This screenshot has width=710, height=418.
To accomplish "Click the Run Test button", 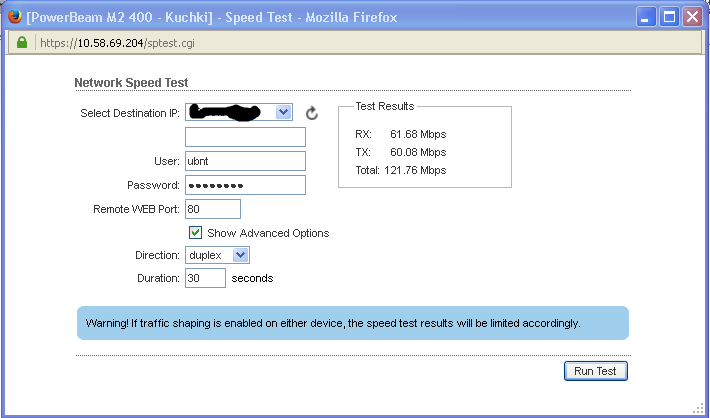I will pyautogui.click(x=595, y=371).
